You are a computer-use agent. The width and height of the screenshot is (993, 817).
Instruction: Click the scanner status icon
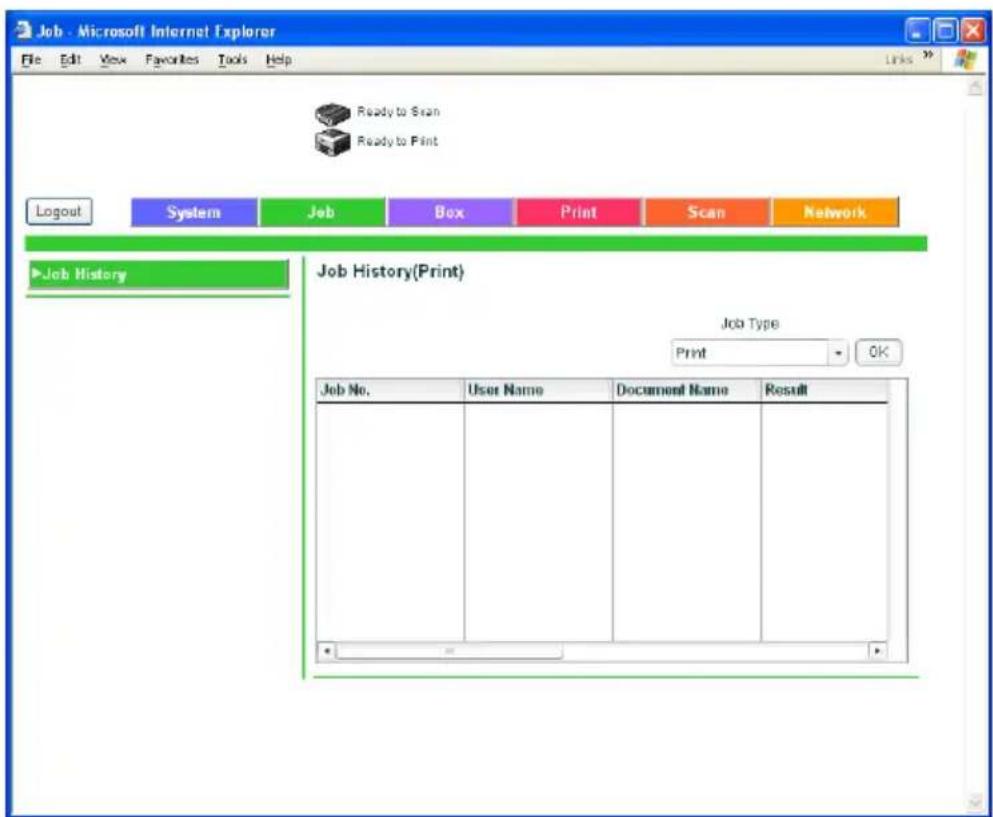(x=332, y=114)
